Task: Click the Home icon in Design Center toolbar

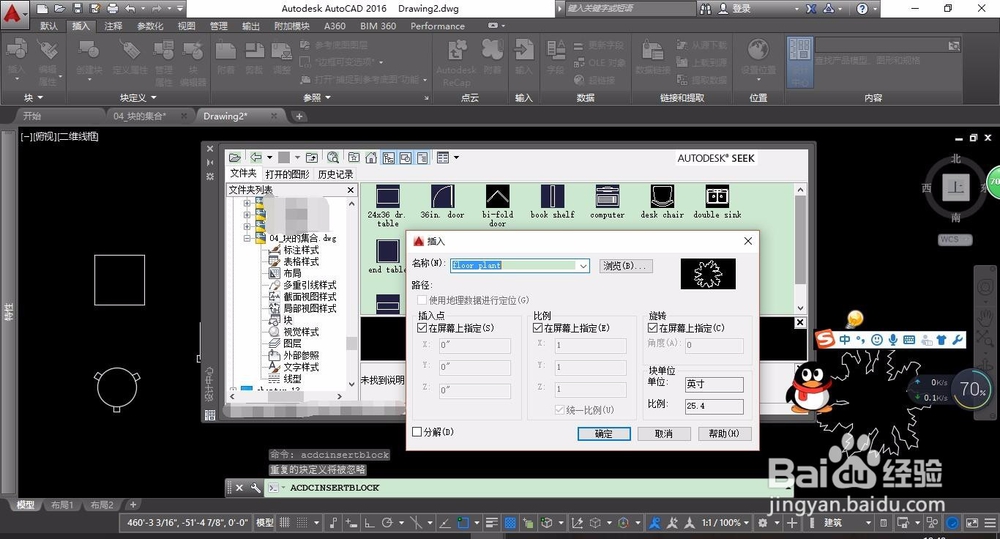Action: click(371, 158)
